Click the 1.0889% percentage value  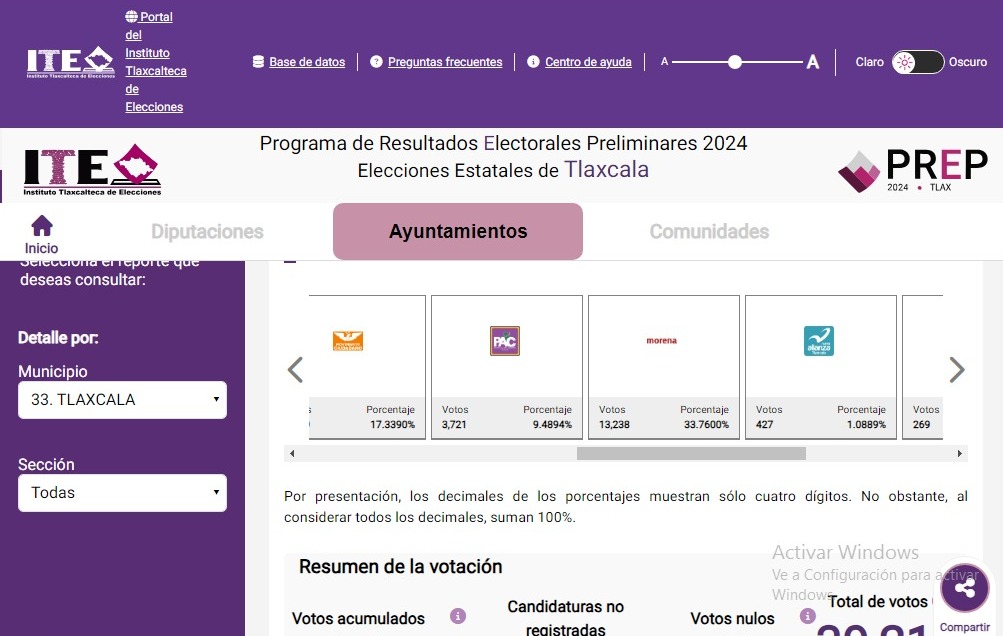[866, 424]
